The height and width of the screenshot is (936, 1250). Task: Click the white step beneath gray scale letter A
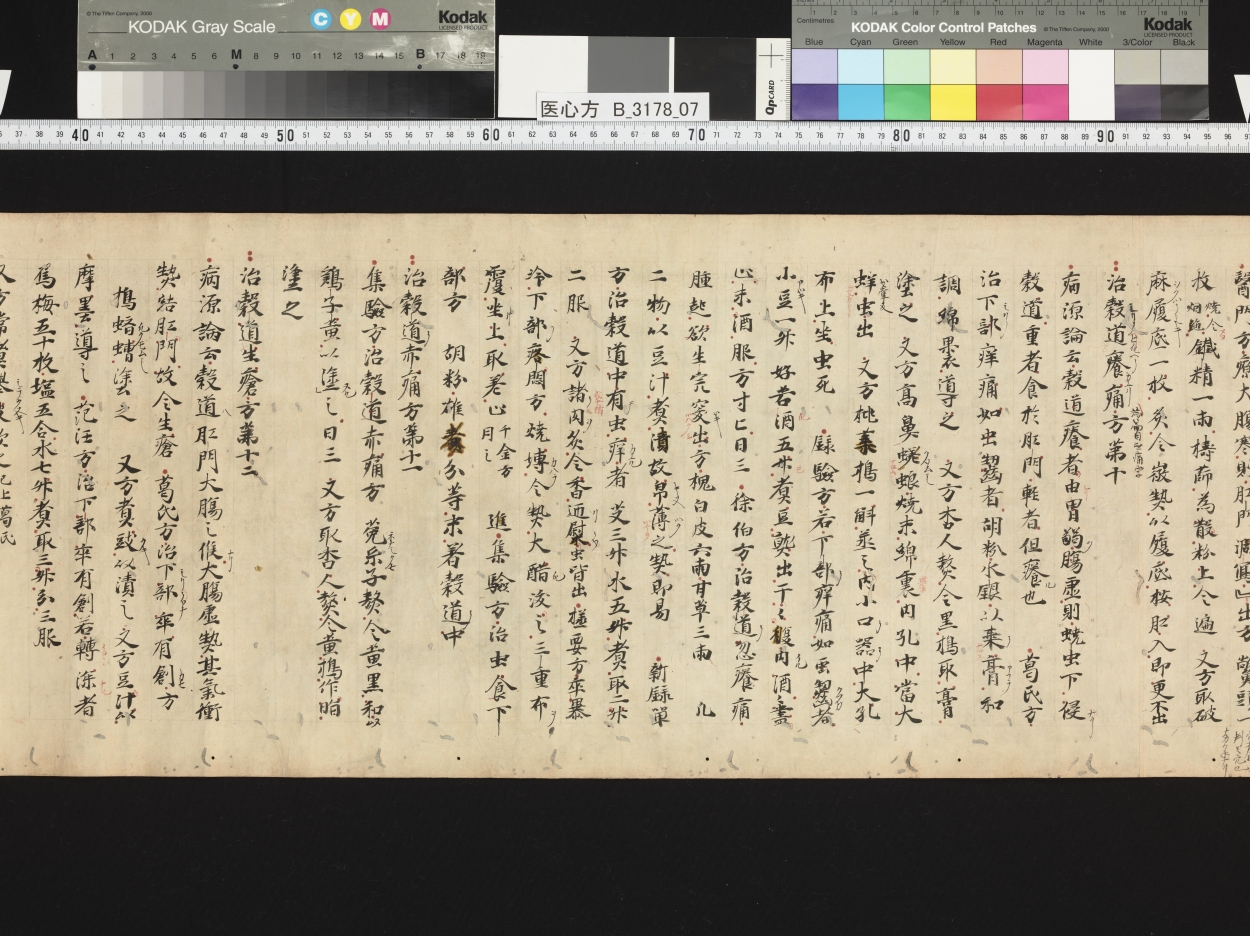[90, 94]
